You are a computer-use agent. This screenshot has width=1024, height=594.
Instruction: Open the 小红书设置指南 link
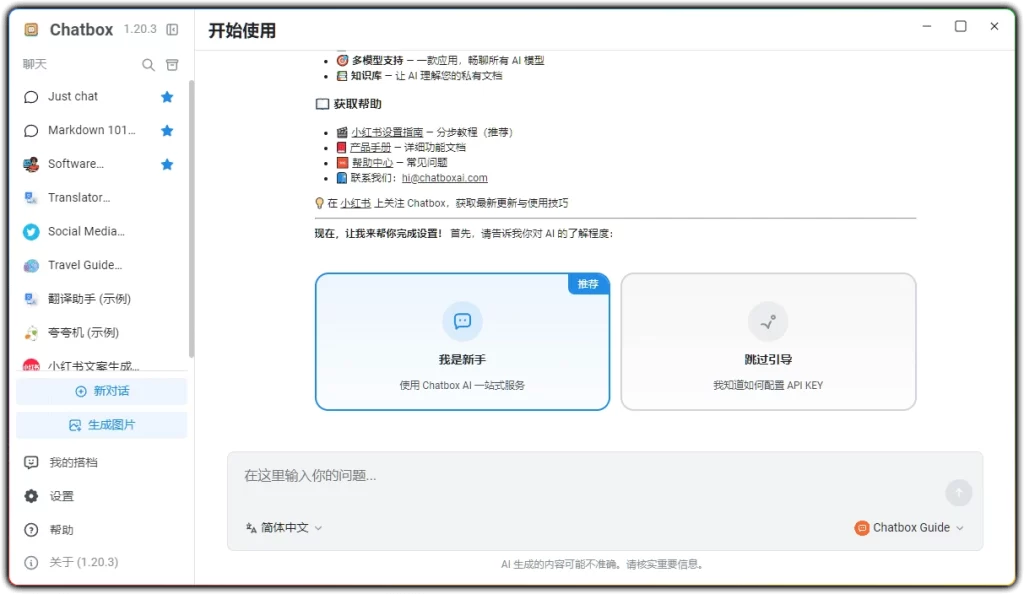pyautogui.click(x=387, y=133)
